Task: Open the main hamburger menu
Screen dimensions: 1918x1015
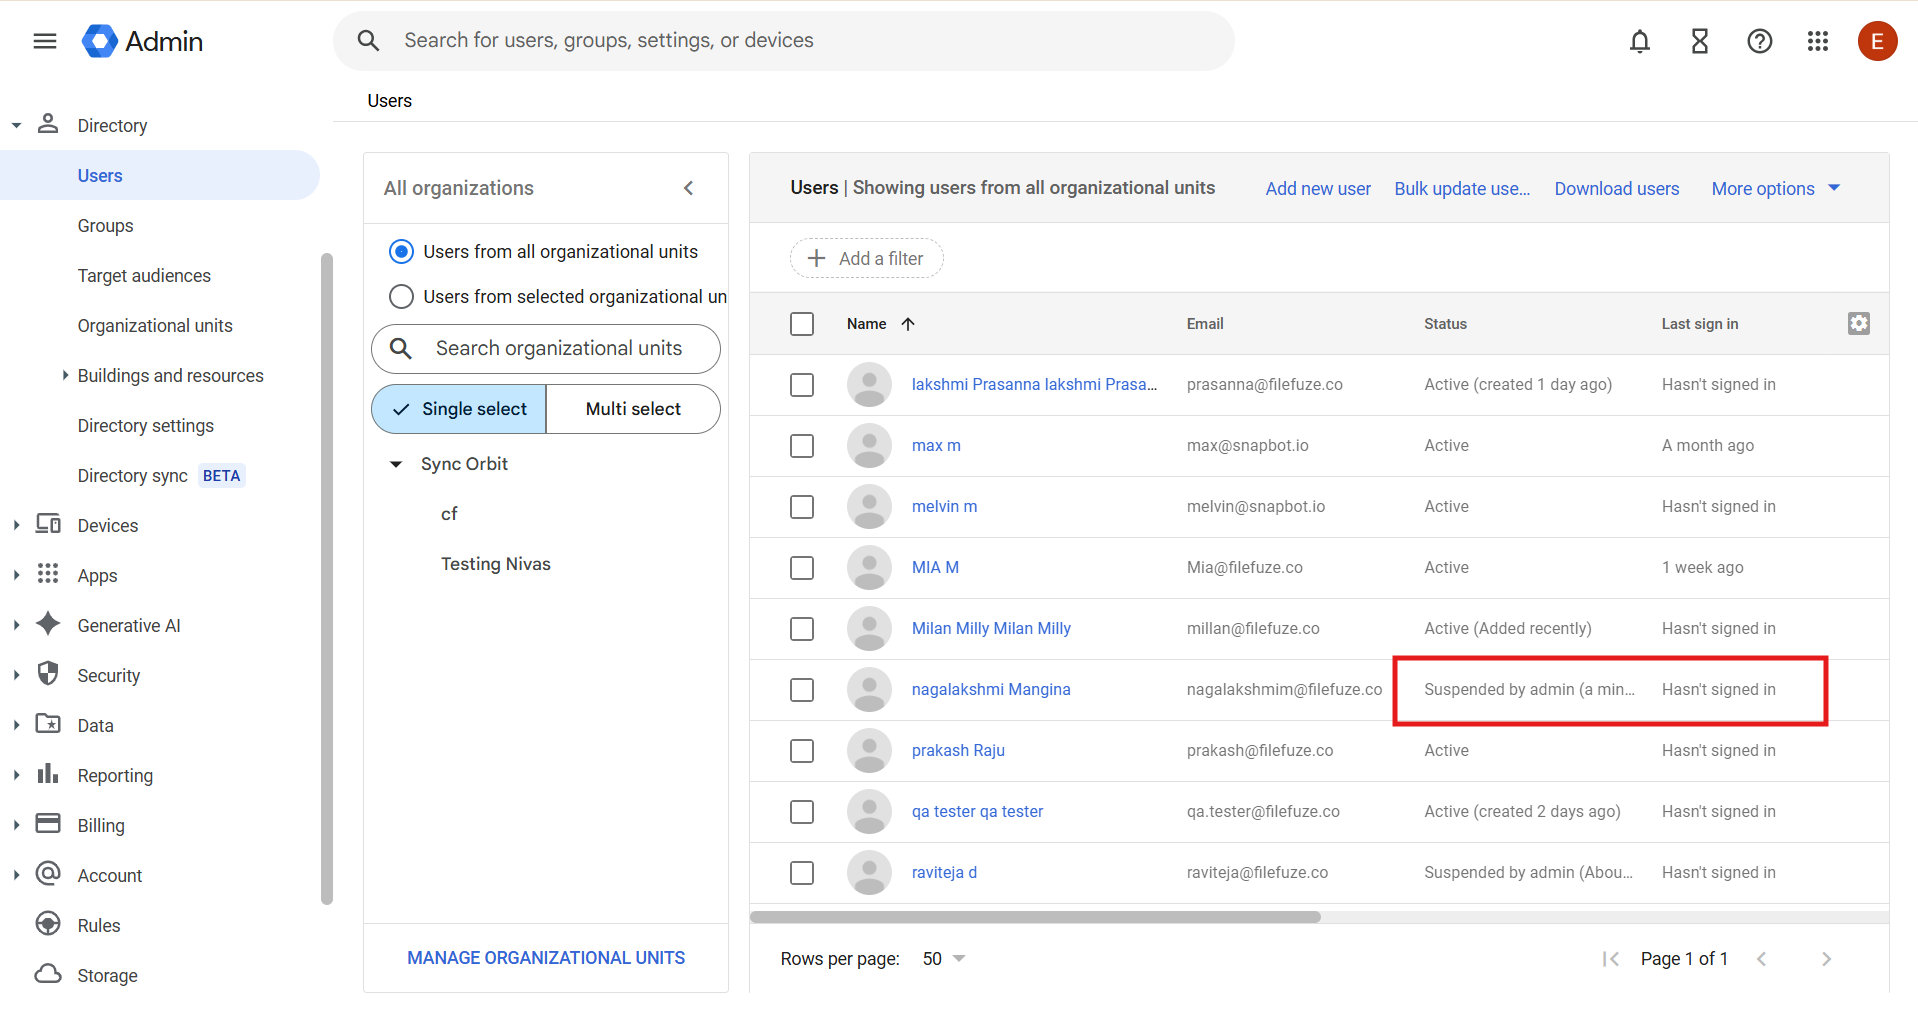Action: [45, 41]
